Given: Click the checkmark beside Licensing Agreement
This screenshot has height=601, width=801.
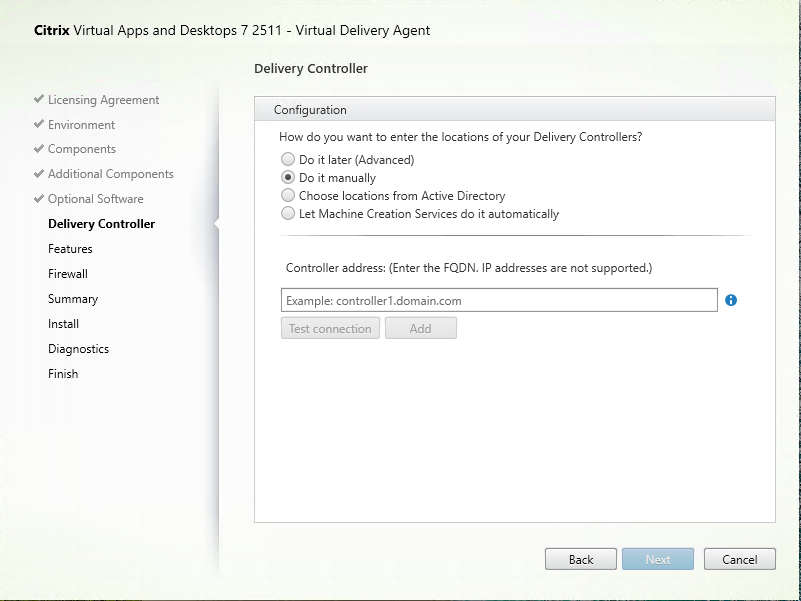Looking at the screenshot, I should 39,100.
